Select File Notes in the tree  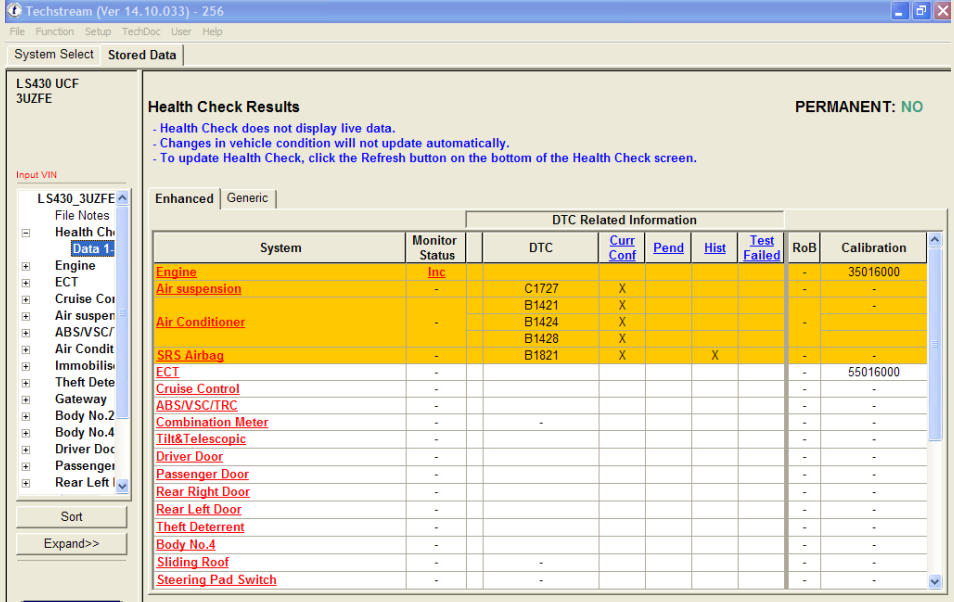pos(82,215)
